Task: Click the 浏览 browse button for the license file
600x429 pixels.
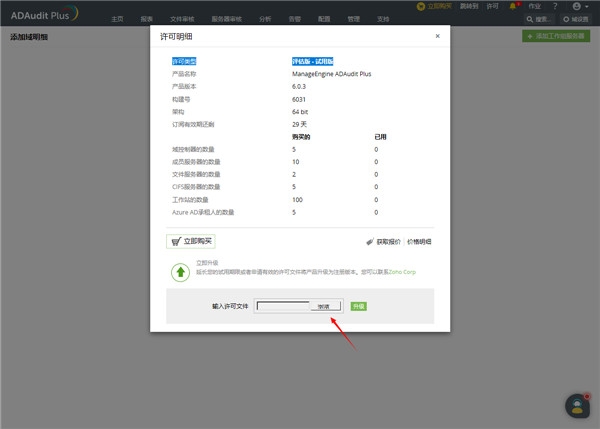Action: (x=324, y=306)
